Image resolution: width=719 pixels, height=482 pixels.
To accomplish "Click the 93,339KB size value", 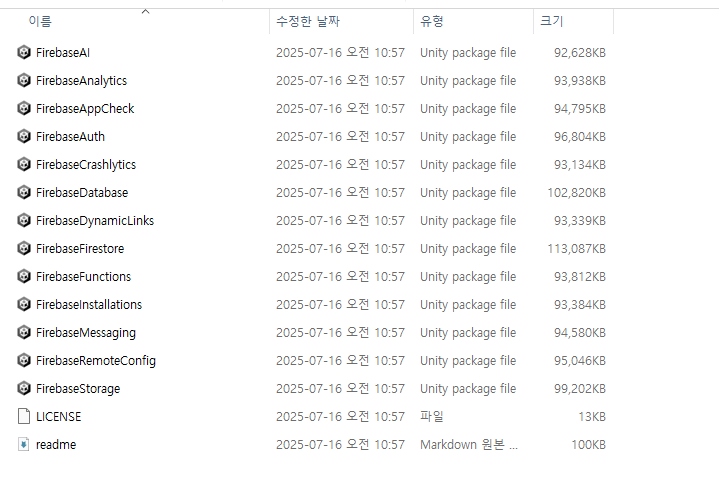I will tap(580, 221).
